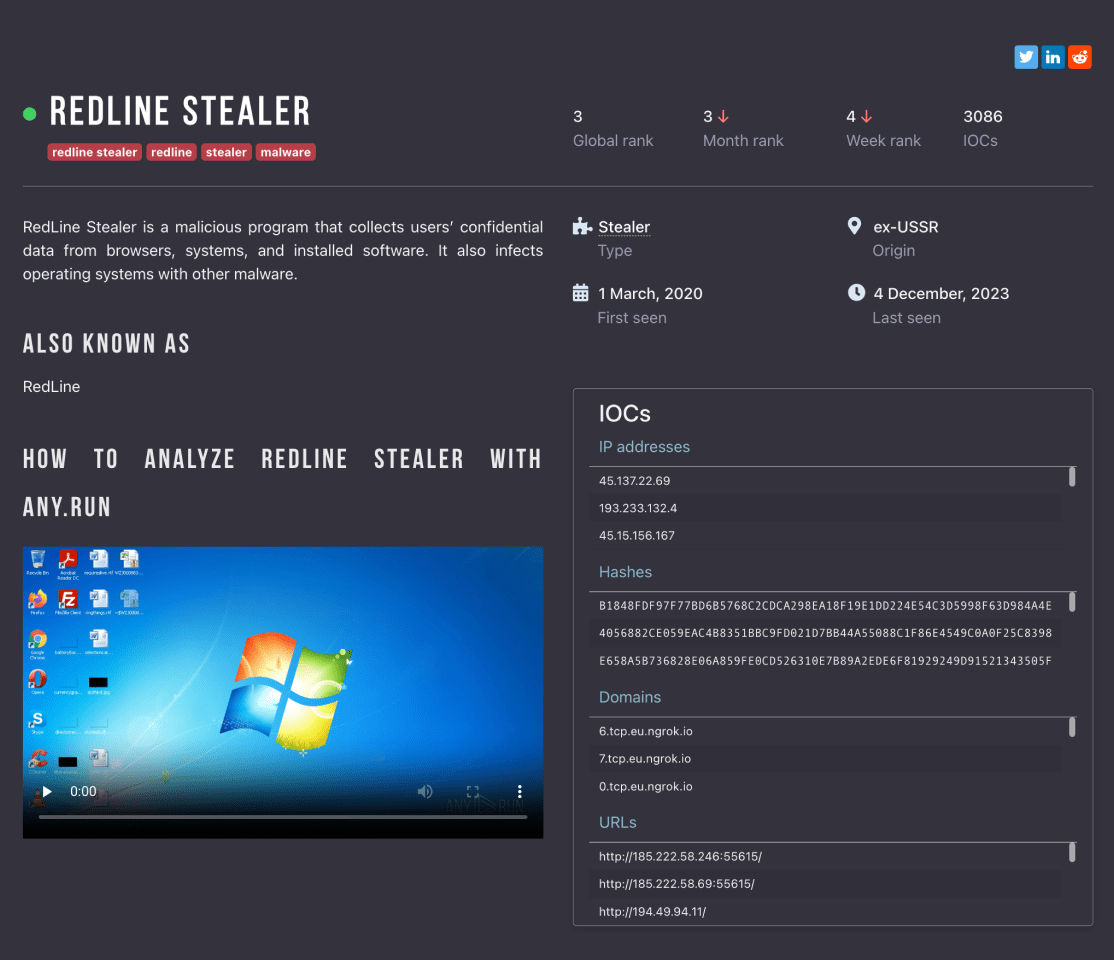Click the Origin location pin icon
Image resolution: width=1114 pixels, height=960 pixels.
coord(855,226)
